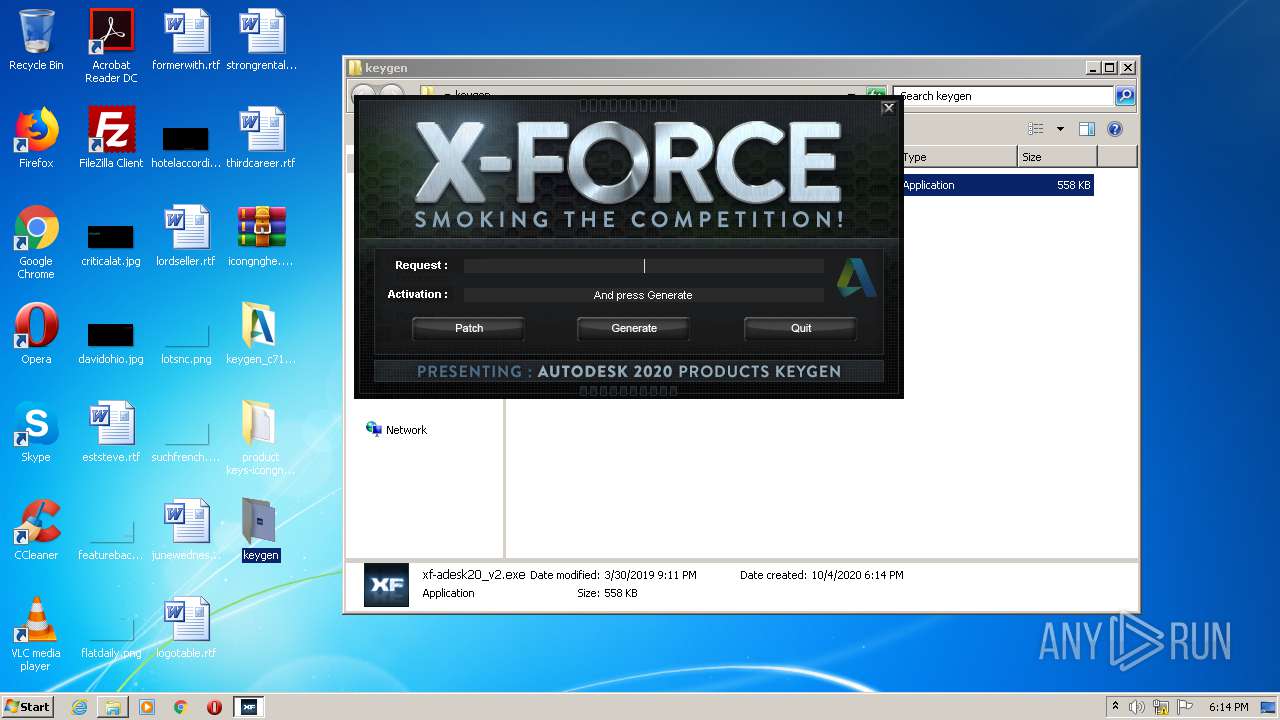
Task: Click the Activation output field
Action: click(643, 295)
